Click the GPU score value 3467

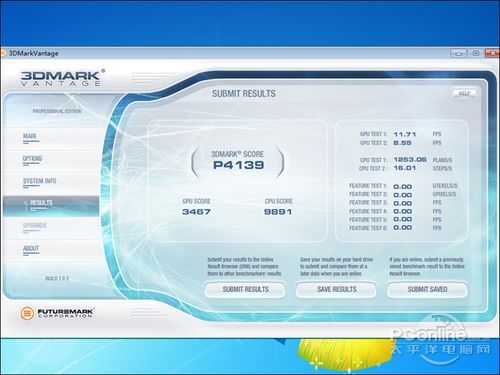click(x=196, y=212)
